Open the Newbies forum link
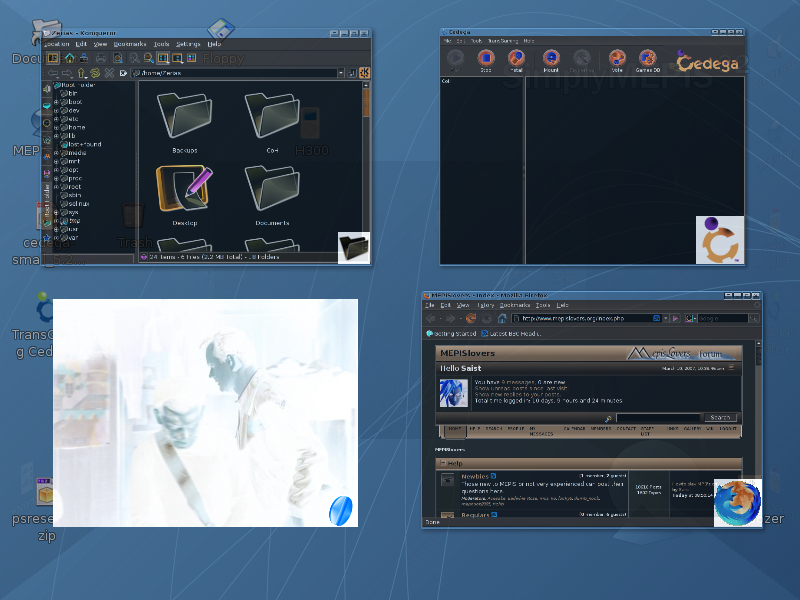 (475, 477)
